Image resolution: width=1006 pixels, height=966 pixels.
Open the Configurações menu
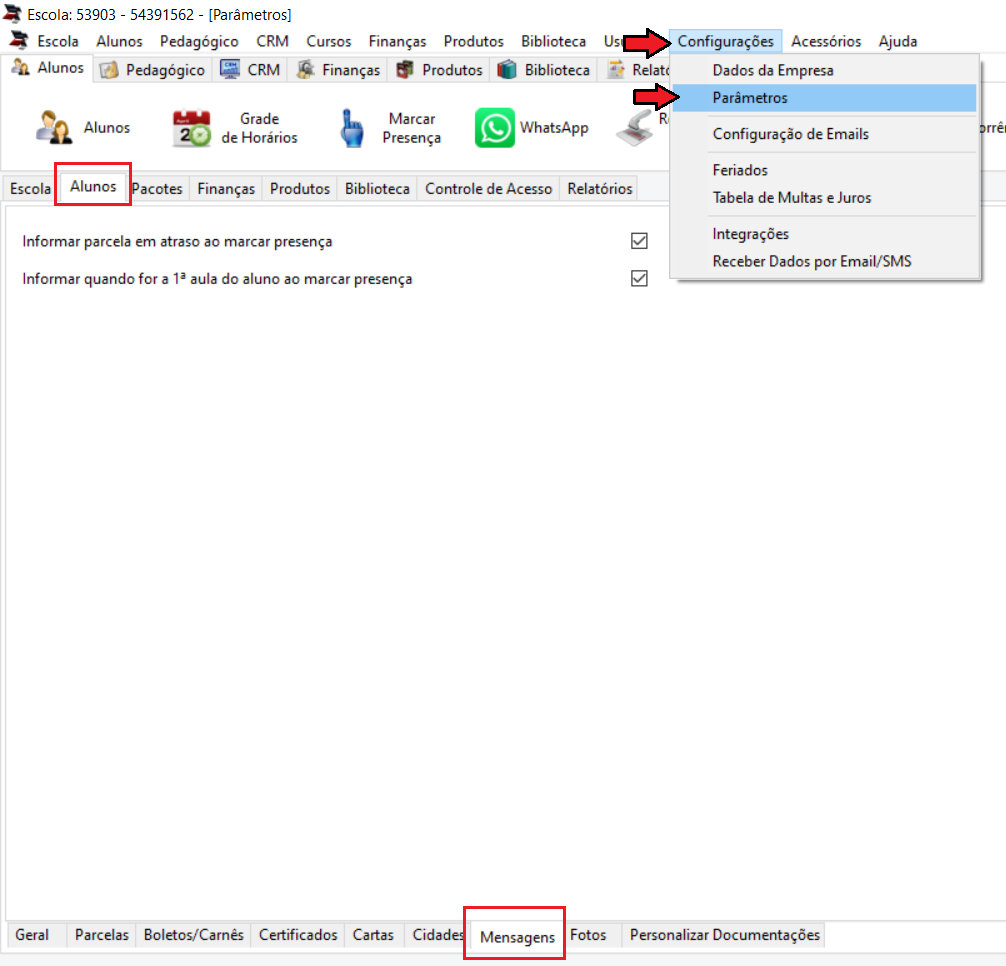coord(725,41)
